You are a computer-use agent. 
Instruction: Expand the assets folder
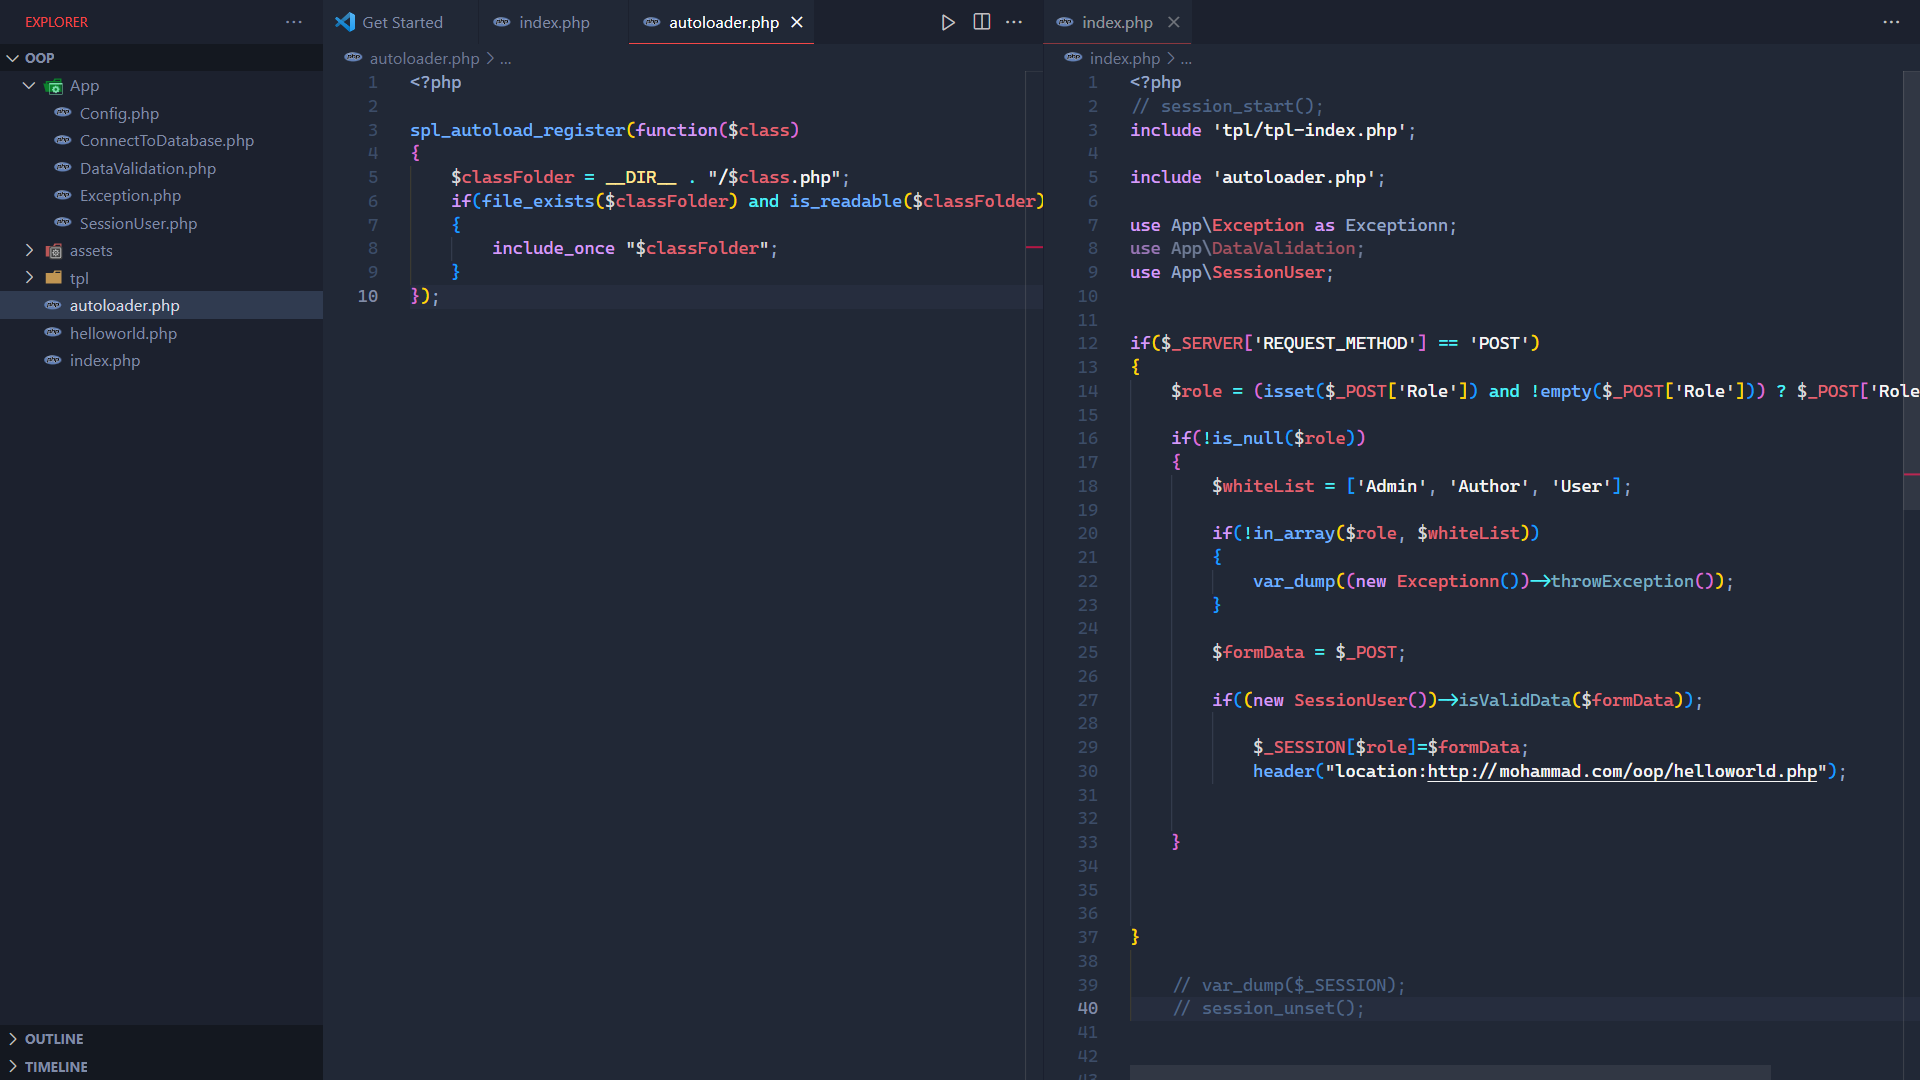click(29, 251)
